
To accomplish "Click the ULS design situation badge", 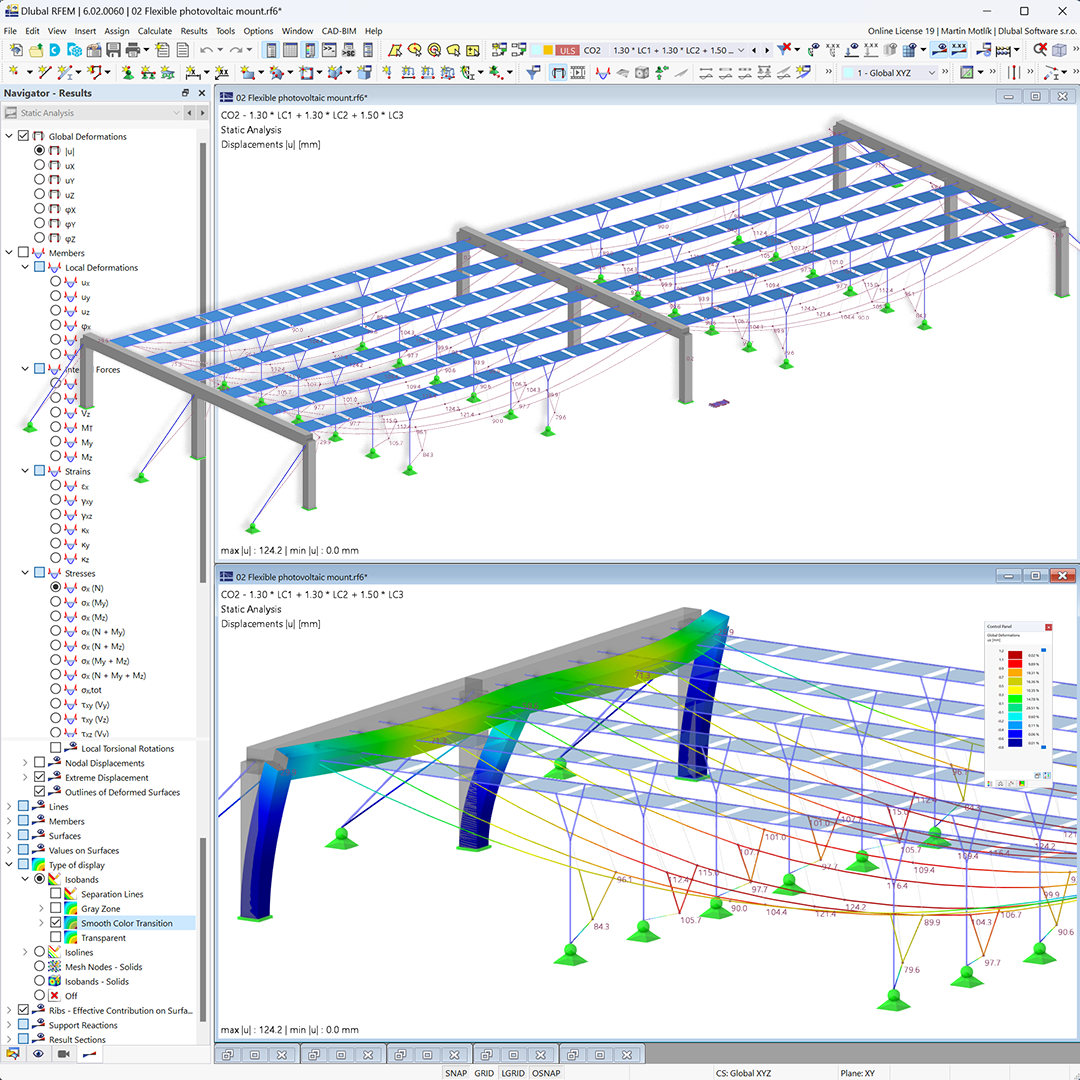I will pos(568,50).
